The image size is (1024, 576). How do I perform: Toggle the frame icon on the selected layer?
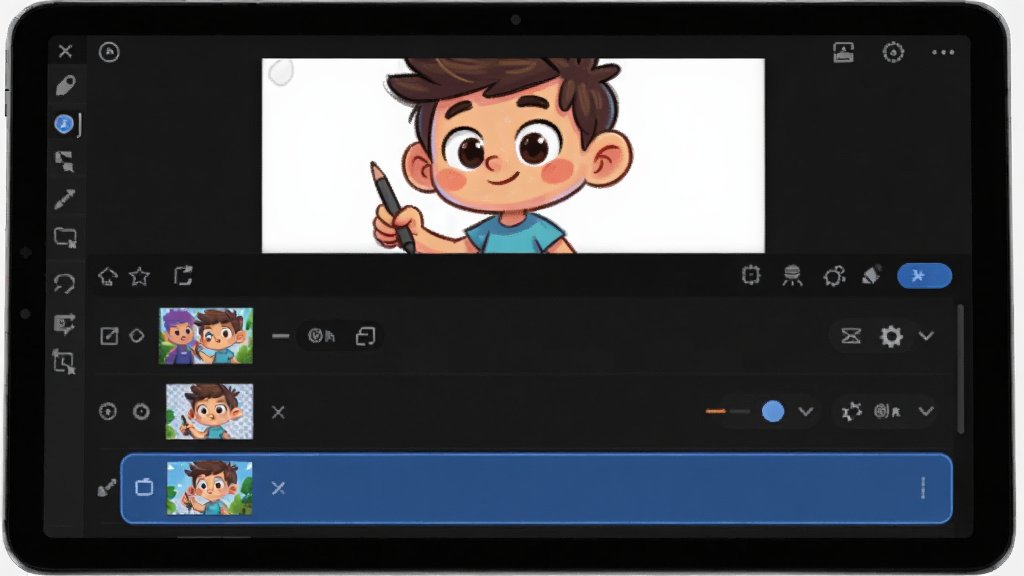click(144, 488)
